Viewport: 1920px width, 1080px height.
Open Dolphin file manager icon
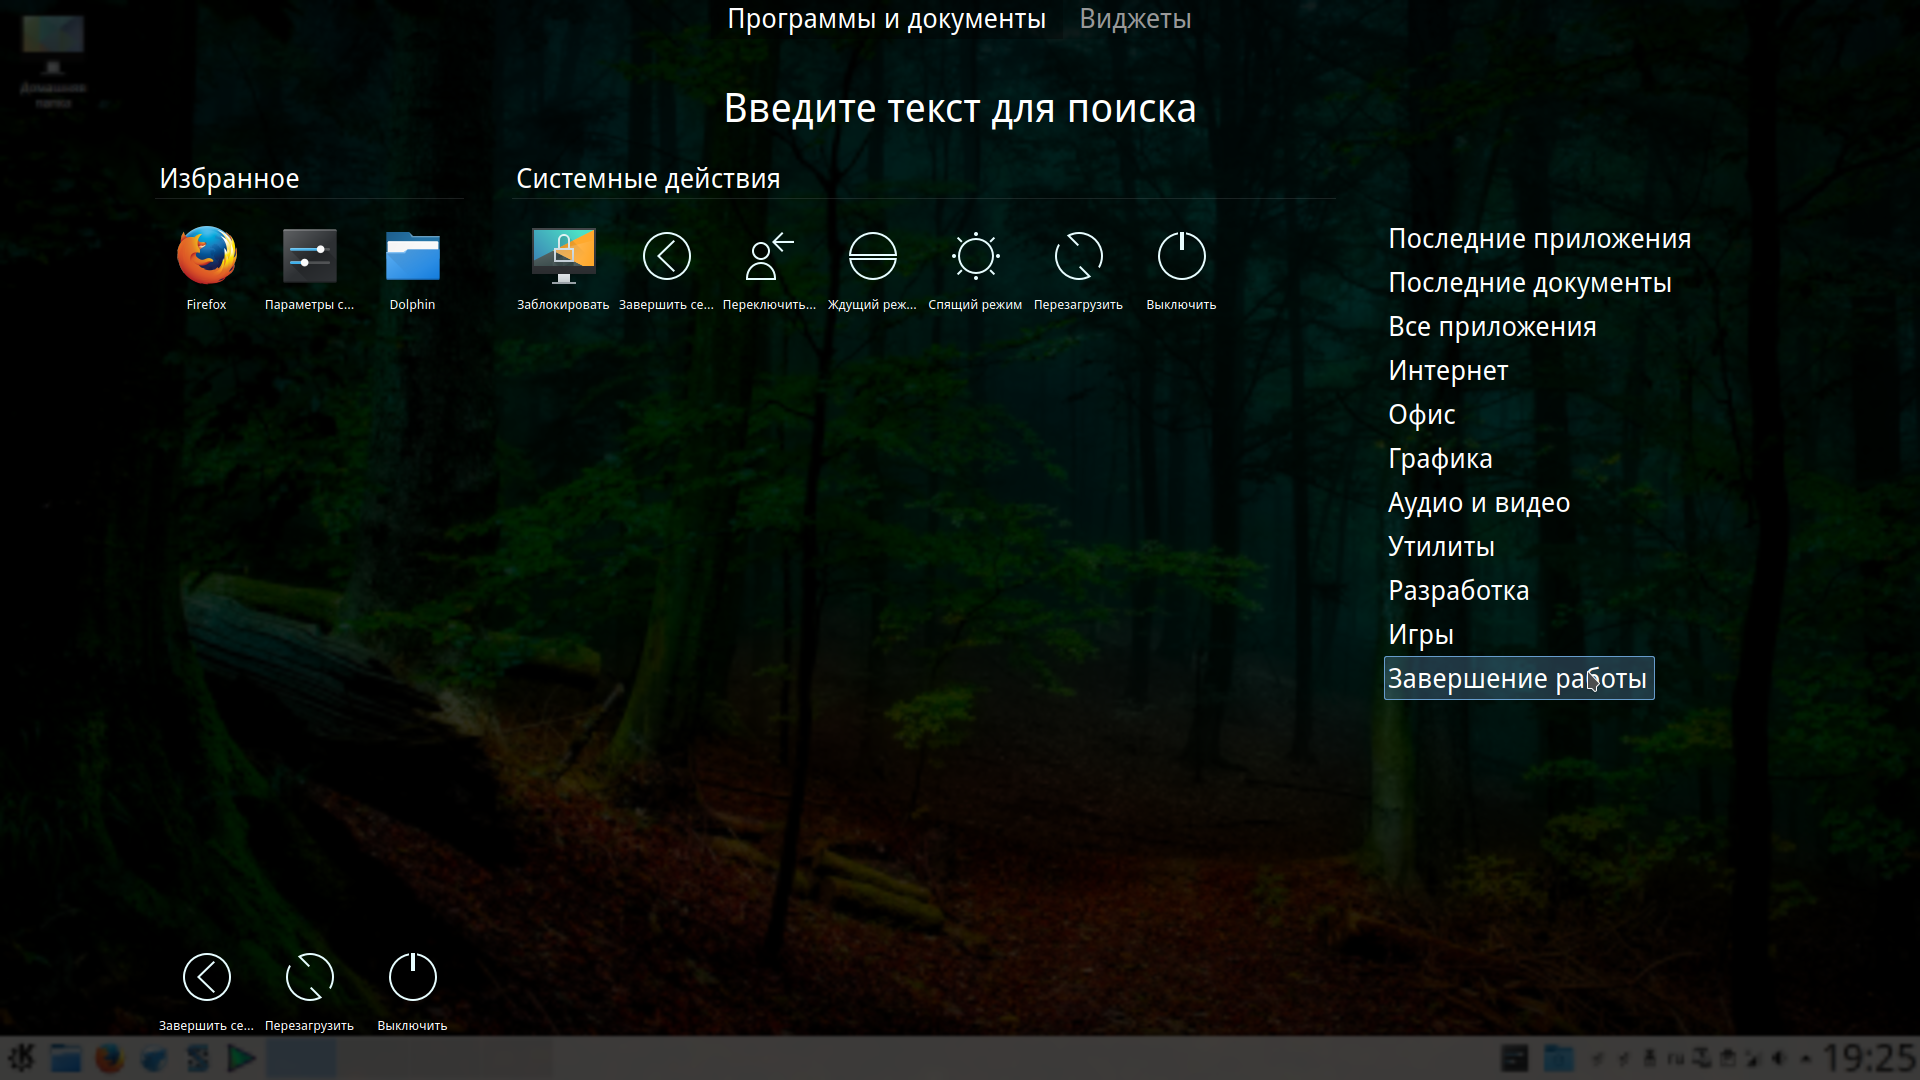tap(412, 257)
